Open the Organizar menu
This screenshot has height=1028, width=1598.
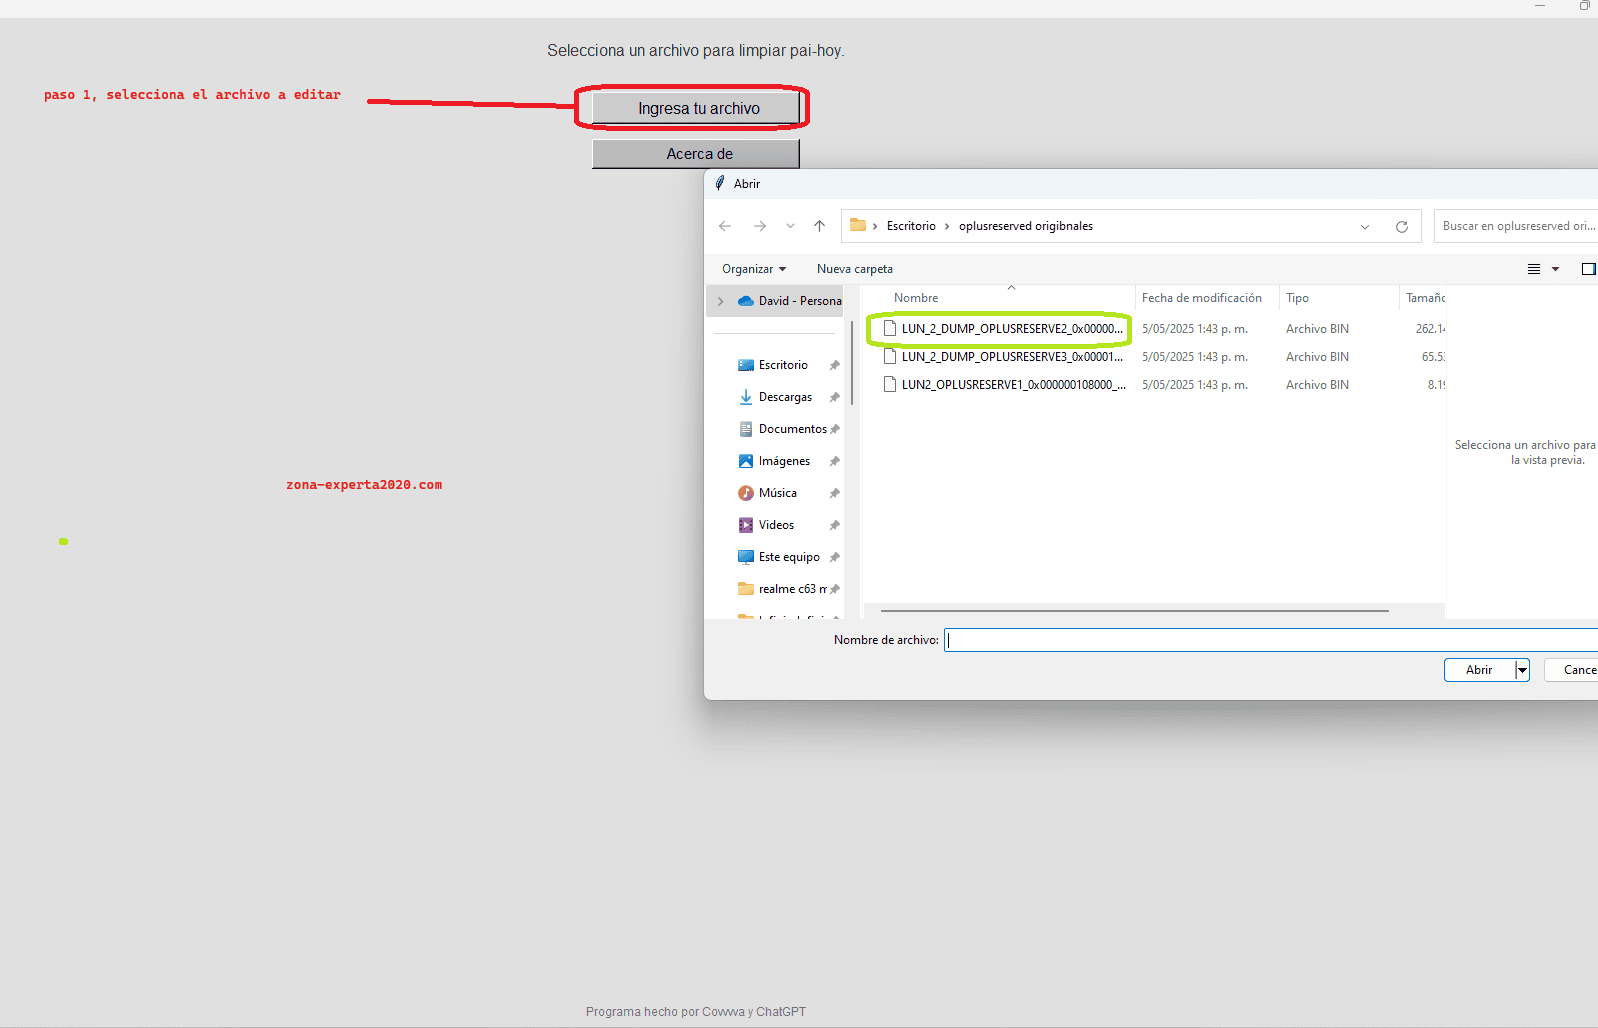click(754, 269)
